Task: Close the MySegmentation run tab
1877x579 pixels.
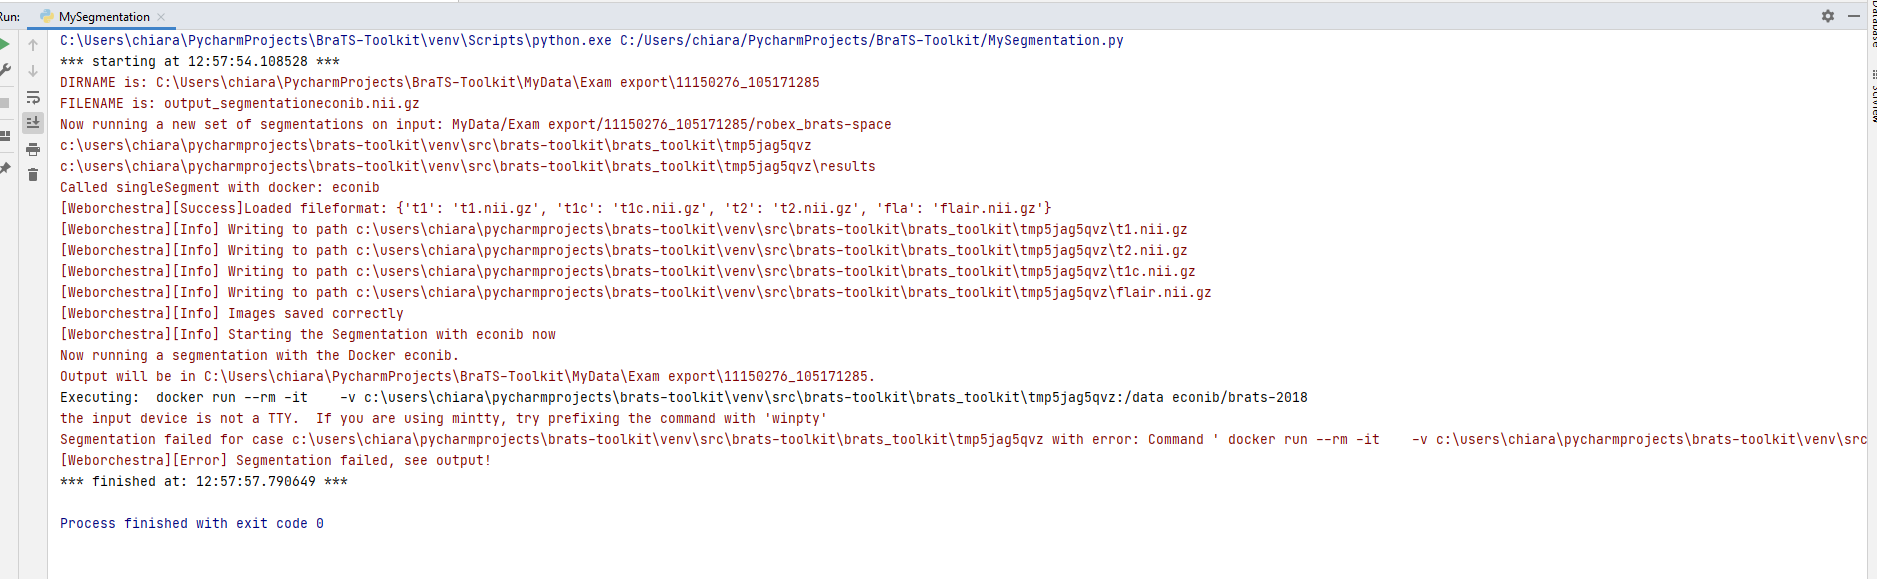Action: pyautogui.click(x=161, y=16)
